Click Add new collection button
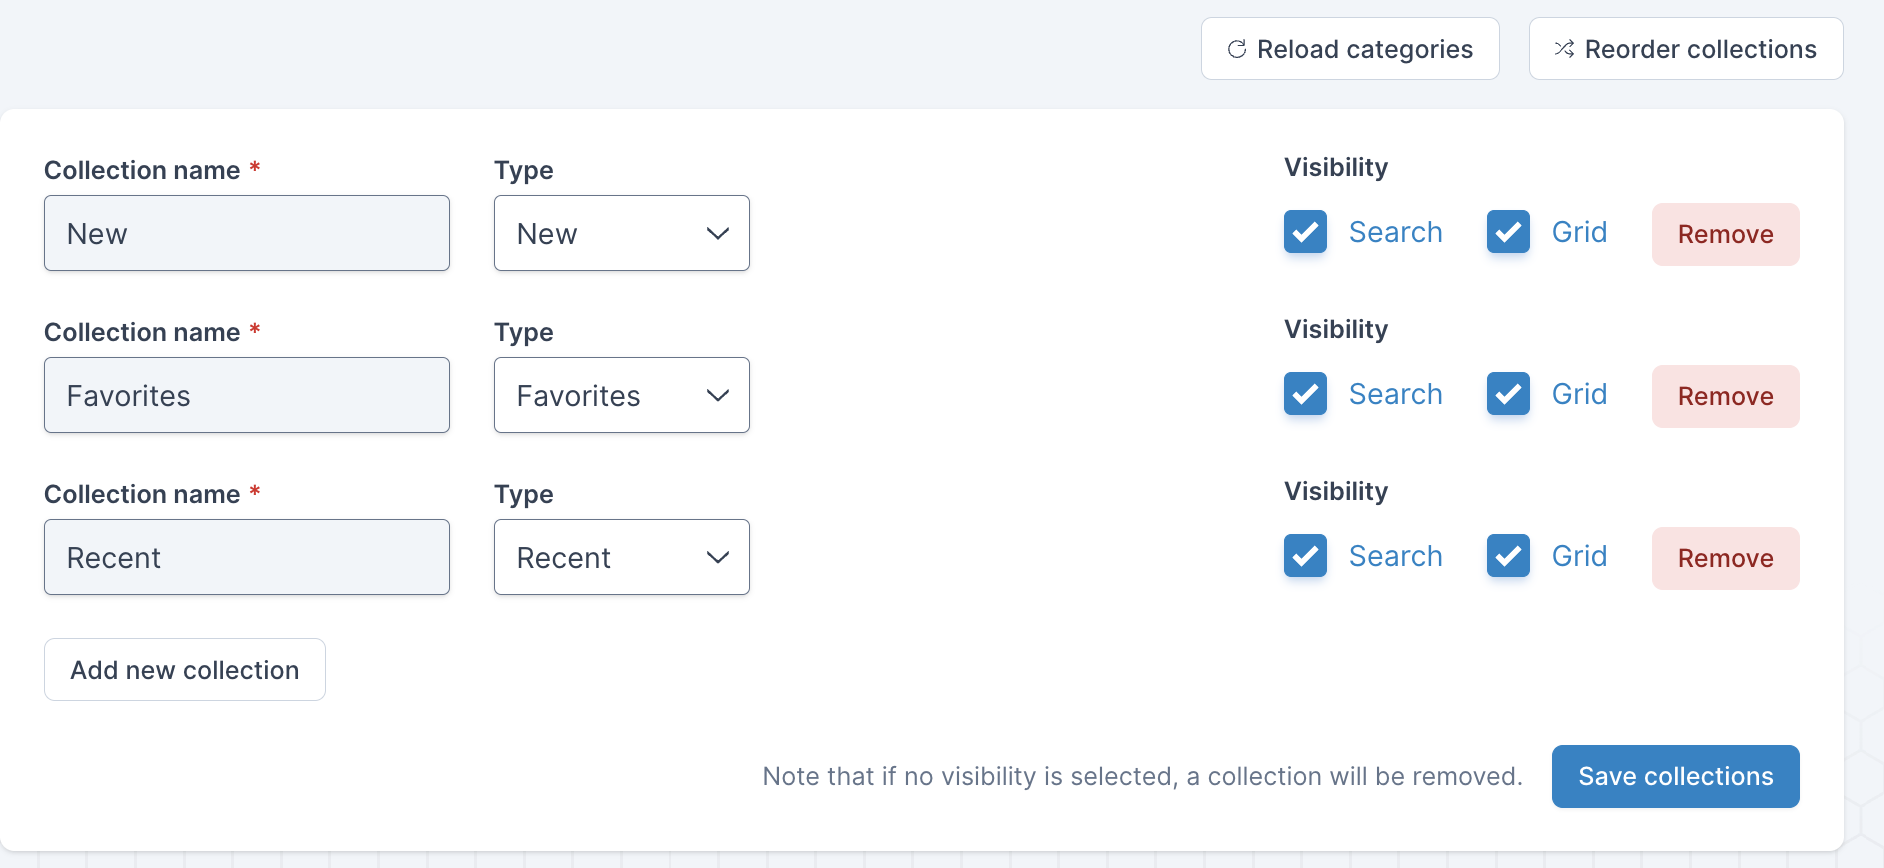 pos(185,670)
